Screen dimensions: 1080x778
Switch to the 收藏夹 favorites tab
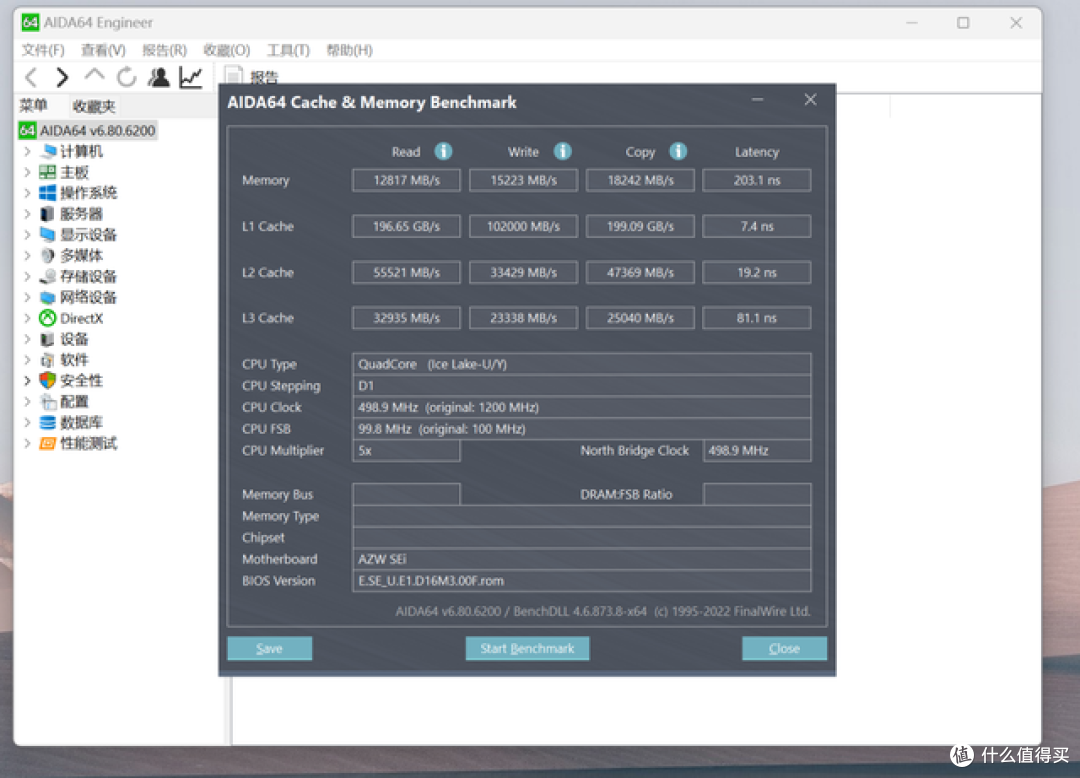point(94,106)
